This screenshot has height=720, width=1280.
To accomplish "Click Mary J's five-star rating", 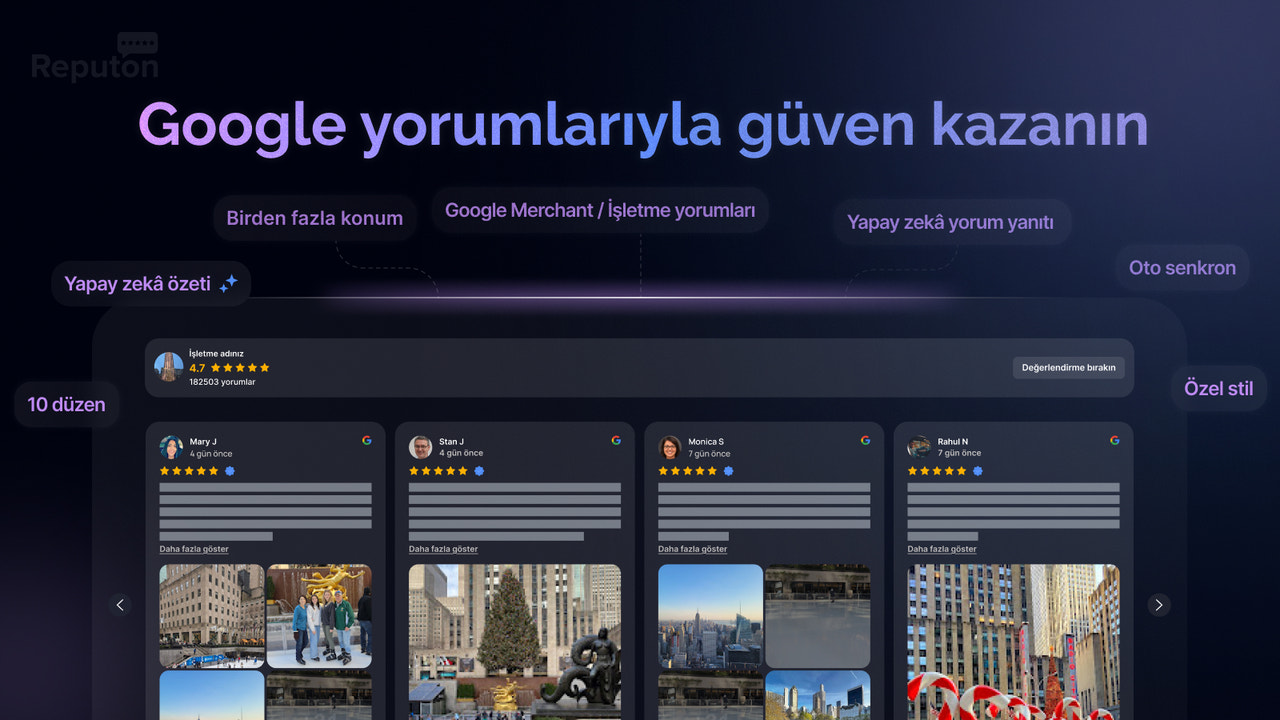I will 189,471.
